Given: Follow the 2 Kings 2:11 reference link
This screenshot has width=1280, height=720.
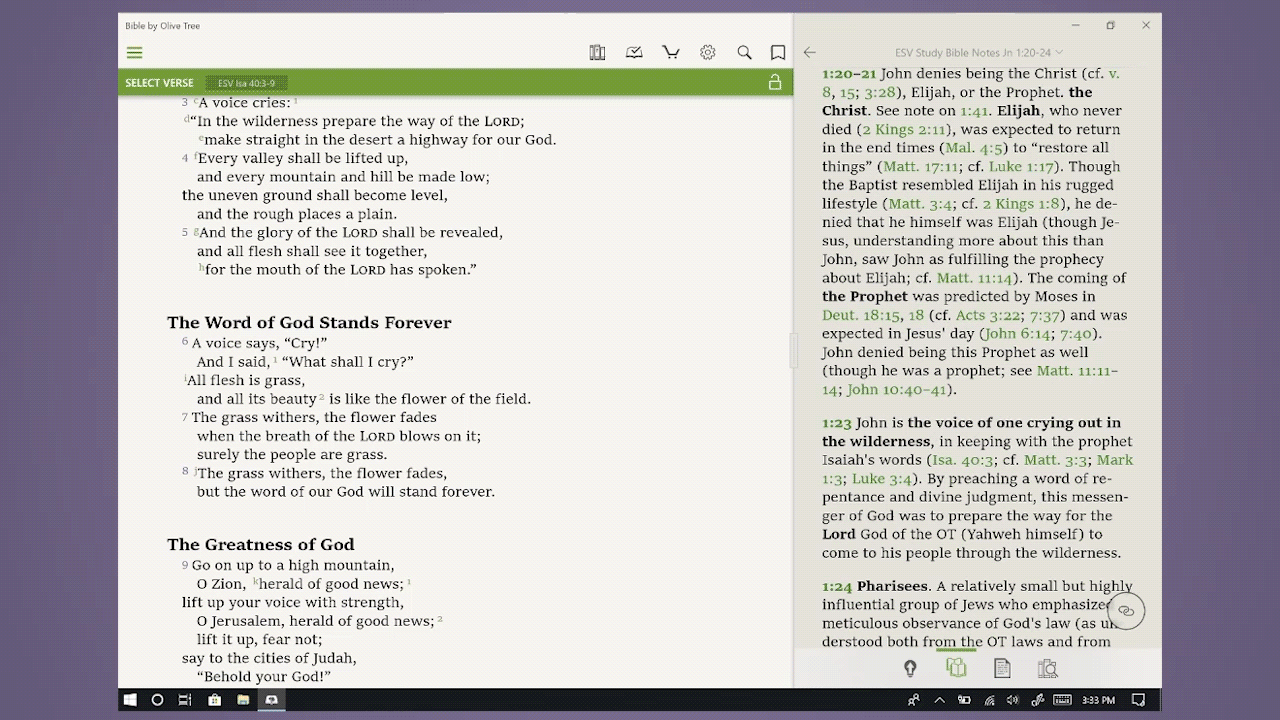Looking at the screenshot, I should (904, 129).
